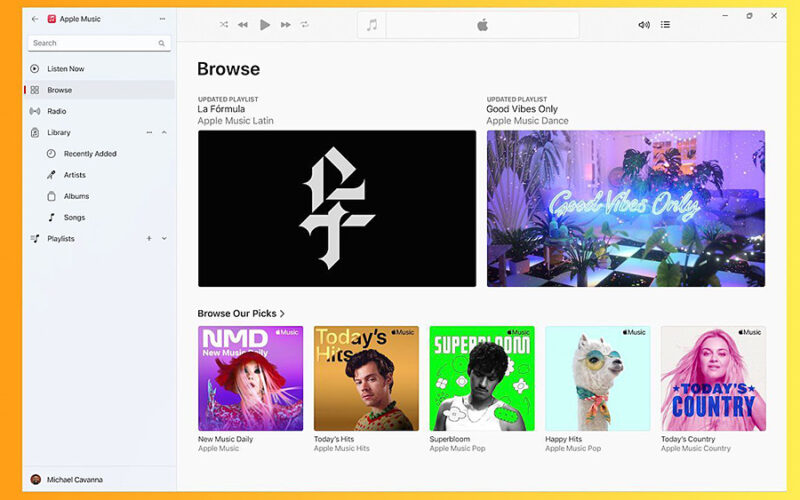Viewport: 800px width, 500px height.
Task: Open the Apple Music app icon
Action: tap(52, 19)
